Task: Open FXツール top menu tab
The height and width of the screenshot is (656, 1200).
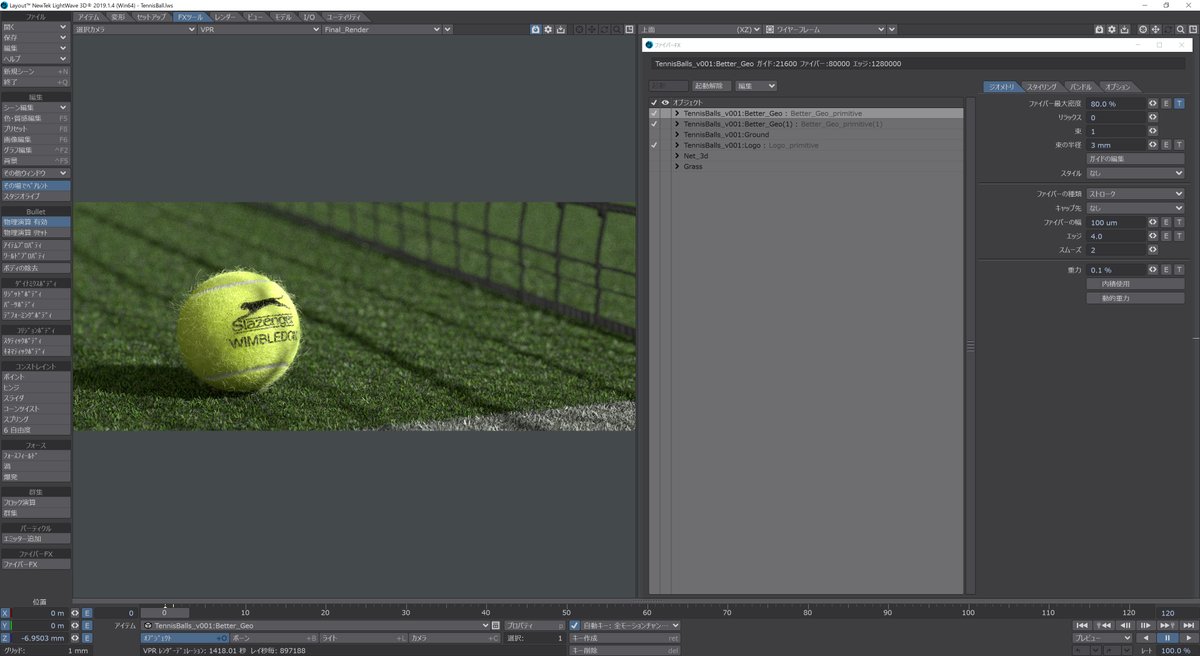Action: coord(190,17)
